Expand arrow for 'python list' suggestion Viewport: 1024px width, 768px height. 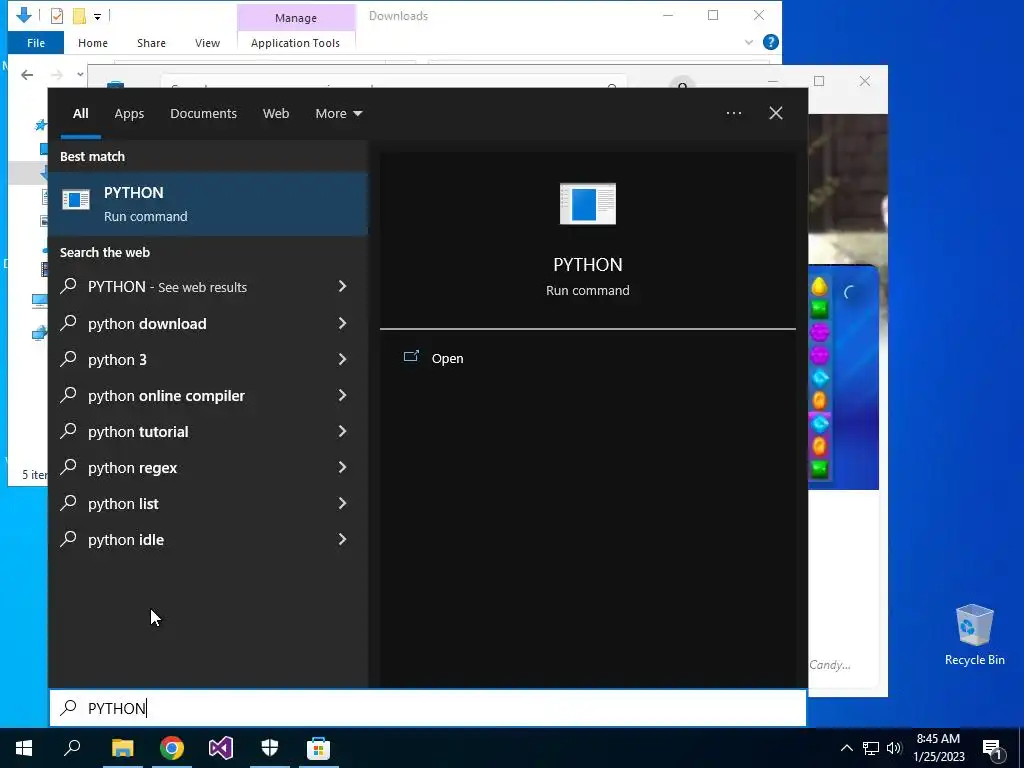(x=342, y=503)
